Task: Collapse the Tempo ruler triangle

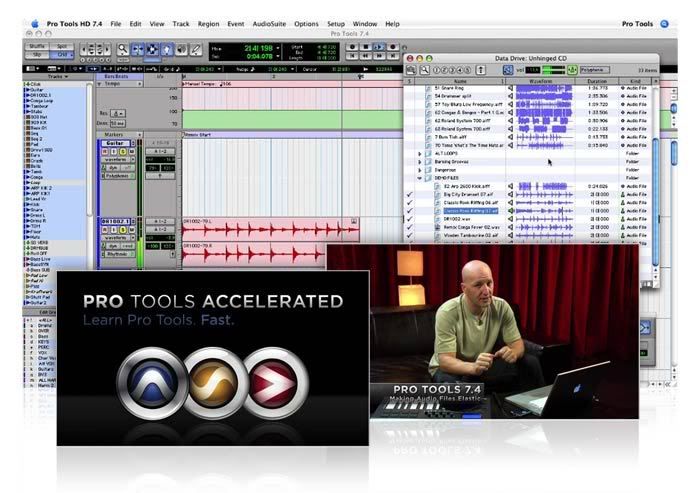Action: coord(99,84)
